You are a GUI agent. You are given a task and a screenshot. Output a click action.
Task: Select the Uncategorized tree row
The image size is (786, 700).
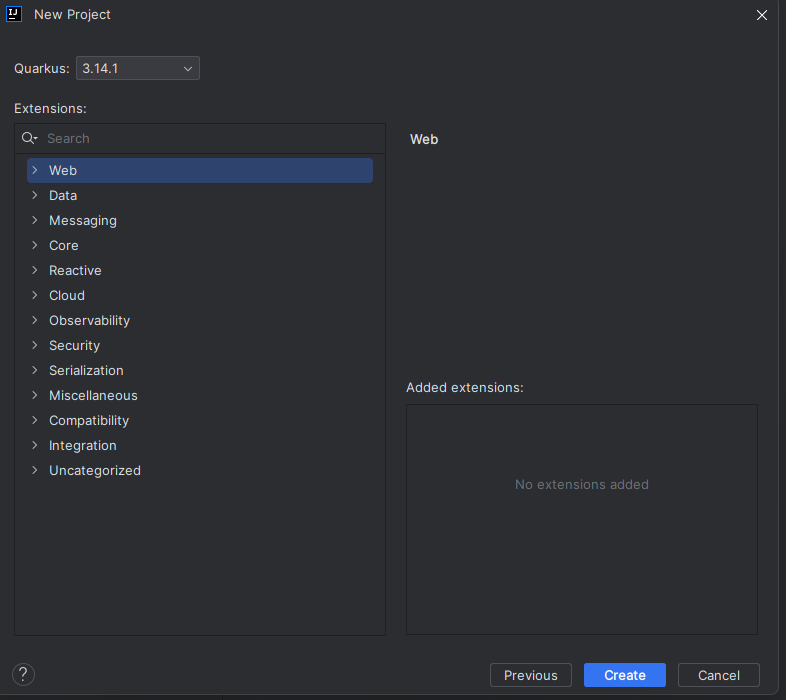pos(200,470)
